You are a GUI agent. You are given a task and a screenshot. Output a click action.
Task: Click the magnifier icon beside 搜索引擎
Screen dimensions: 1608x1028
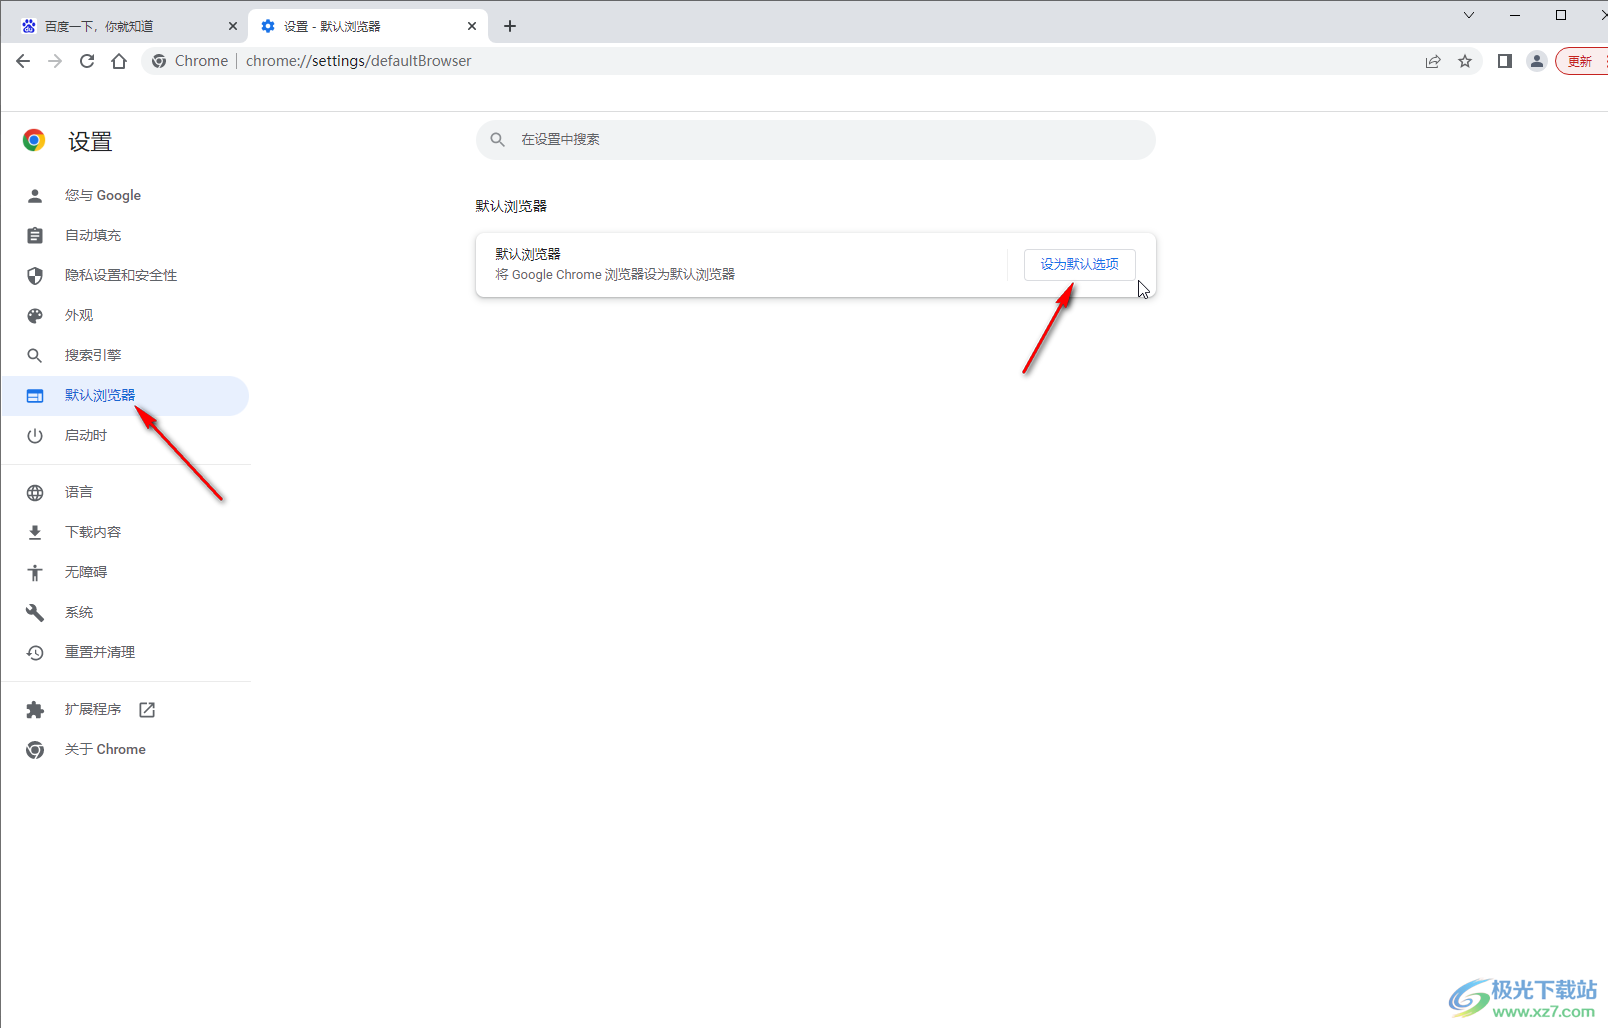point(35,356)
